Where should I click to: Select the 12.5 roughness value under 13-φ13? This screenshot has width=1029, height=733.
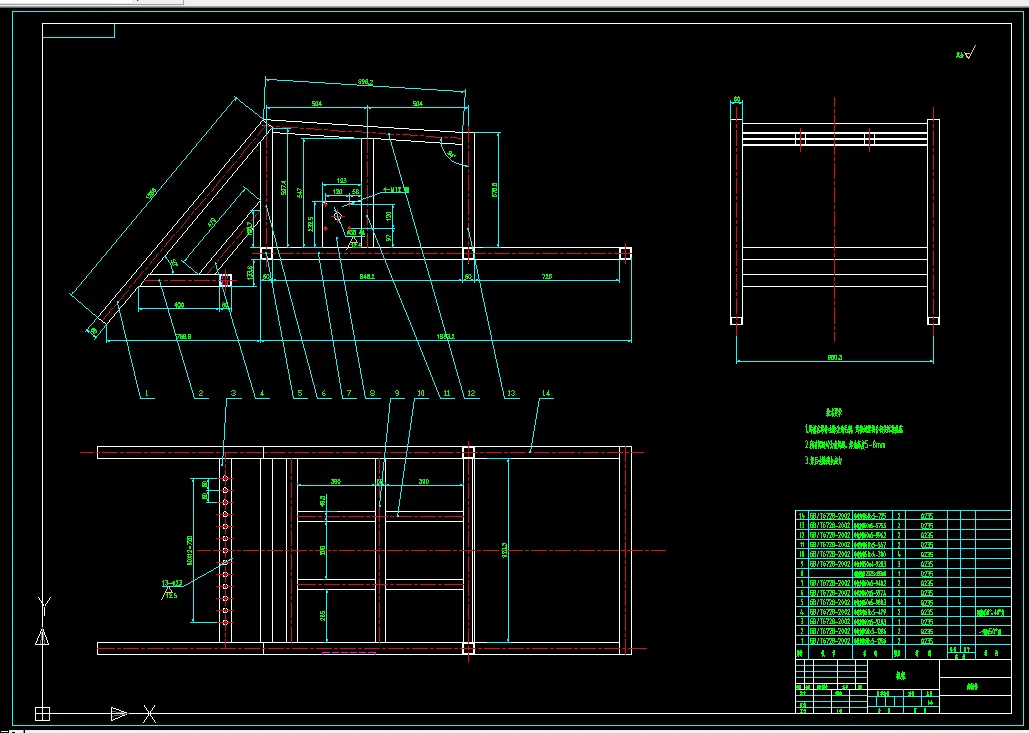click(172, 595)
